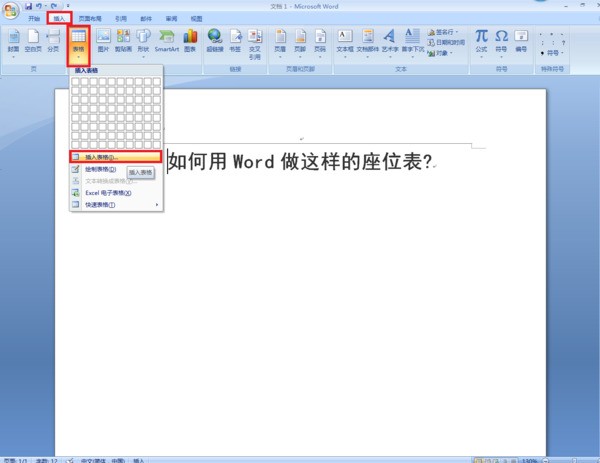Toggle the 表格 (Table) ribbon button
This screenshot has height=463, width=600.
click(x=78, y=45)
